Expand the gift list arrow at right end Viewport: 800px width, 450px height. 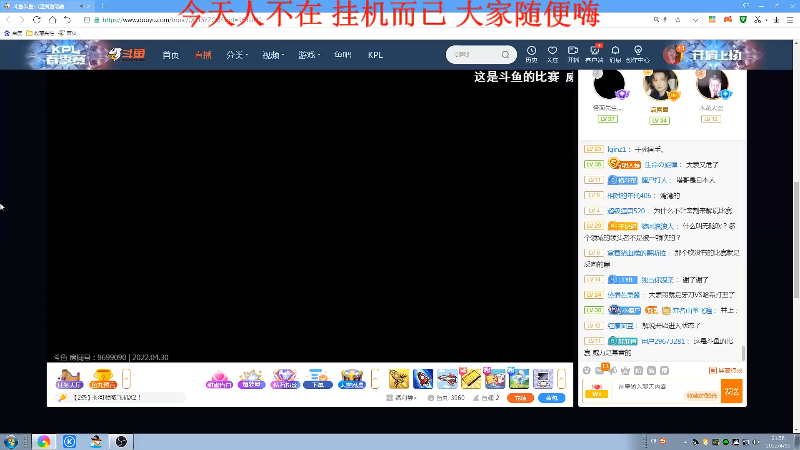pyautogui.click(x=561, y=379)
